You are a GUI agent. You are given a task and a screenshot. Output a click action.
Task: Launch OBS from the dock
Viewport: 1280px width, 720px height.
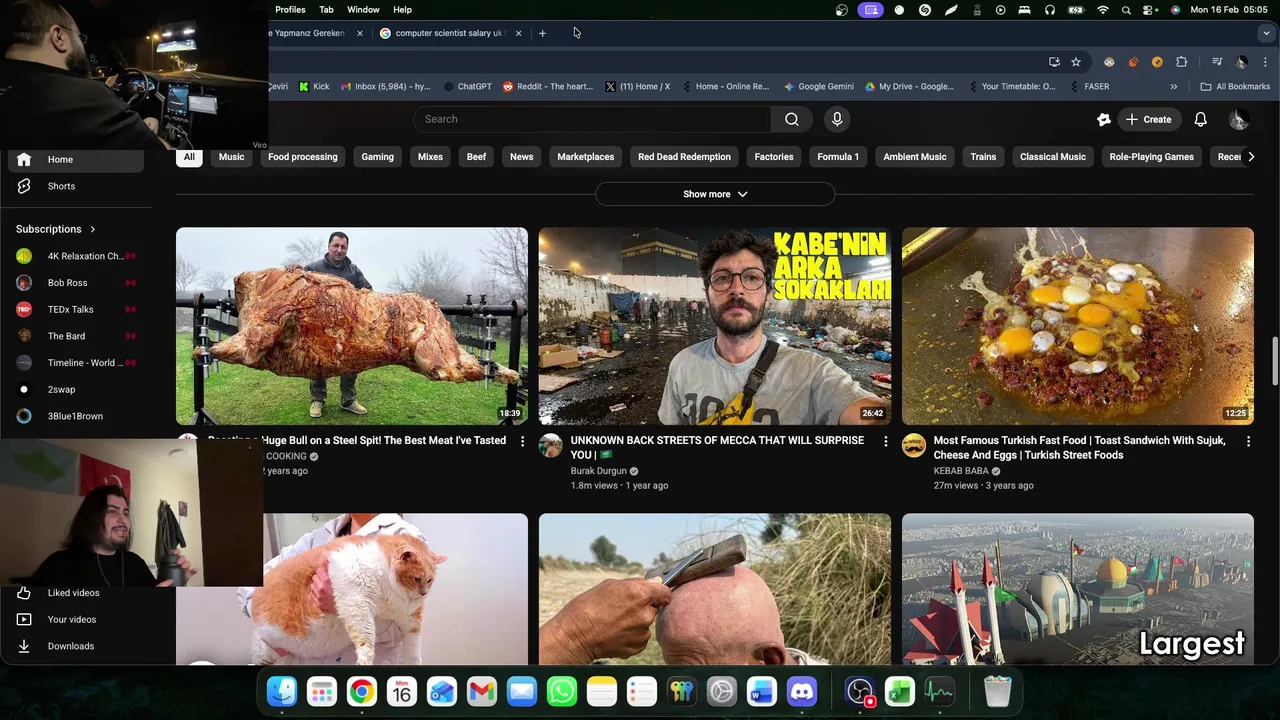point(860,691)
